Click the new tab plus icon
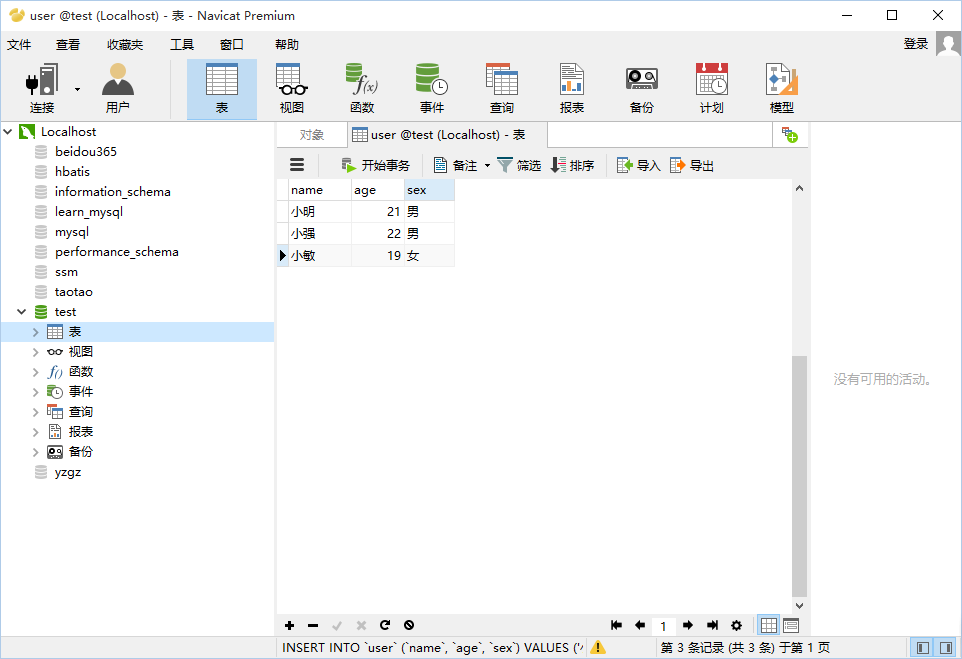This screenshot has height=659, width=962. tap(790, 135)
